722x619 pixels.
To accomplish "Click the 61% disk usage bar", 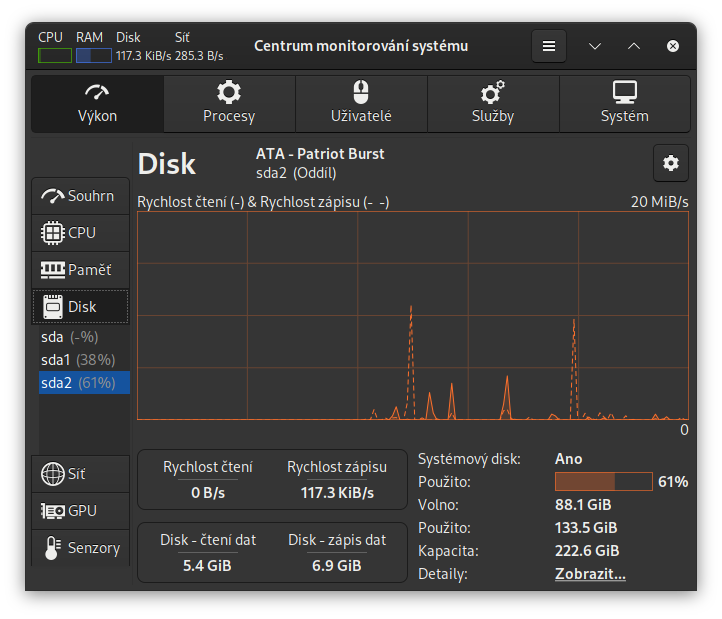I will pos(603,482).
